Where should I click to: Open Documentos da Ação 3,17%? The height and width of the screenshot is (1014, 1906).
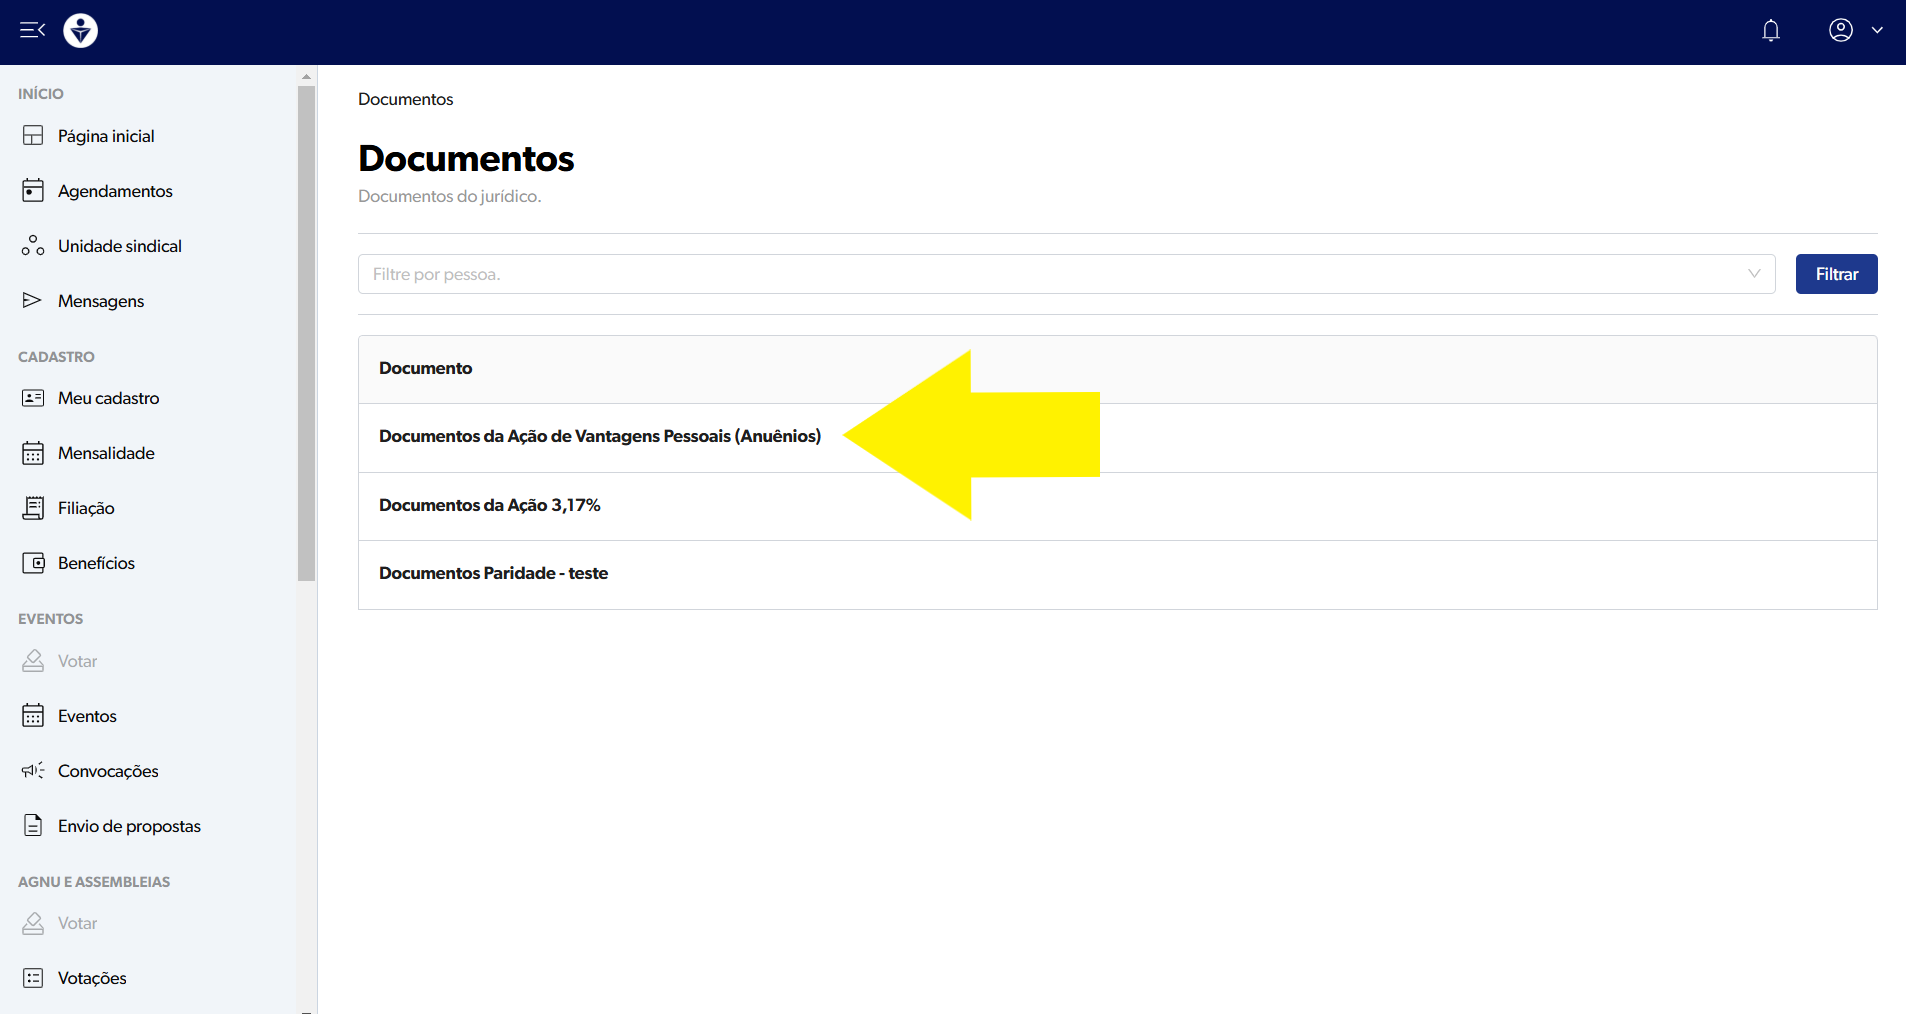tap(489, 506)
